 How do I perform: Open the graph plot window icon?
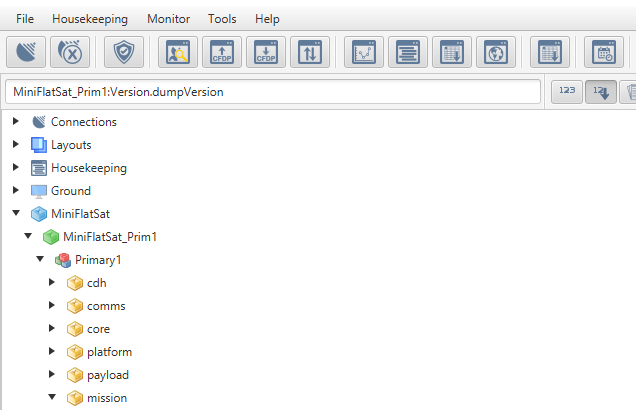pyautogui.click(x=363, y=53)
